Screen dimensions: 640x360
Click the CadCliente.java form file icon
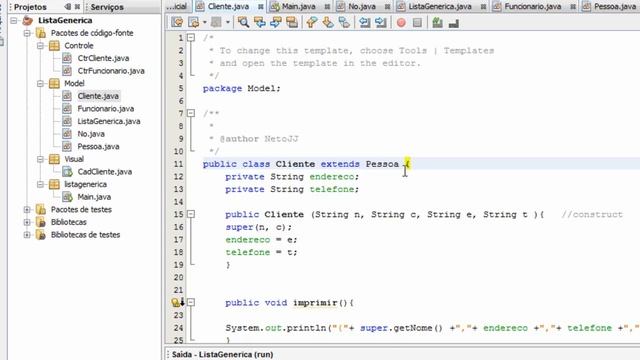(x=67, y=171)
